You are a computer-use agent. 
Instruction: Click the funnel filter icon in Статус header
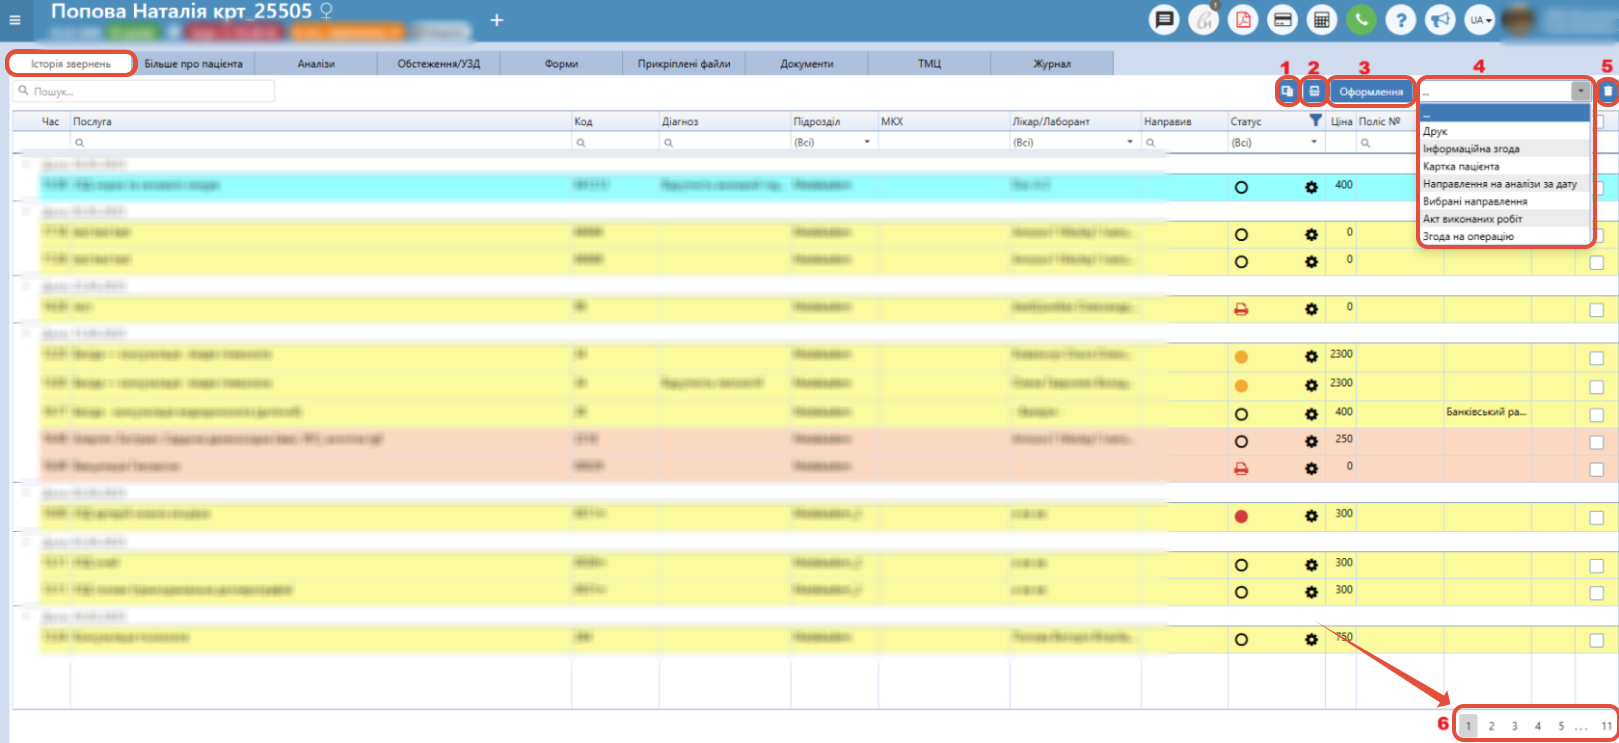click(1315, 120)
